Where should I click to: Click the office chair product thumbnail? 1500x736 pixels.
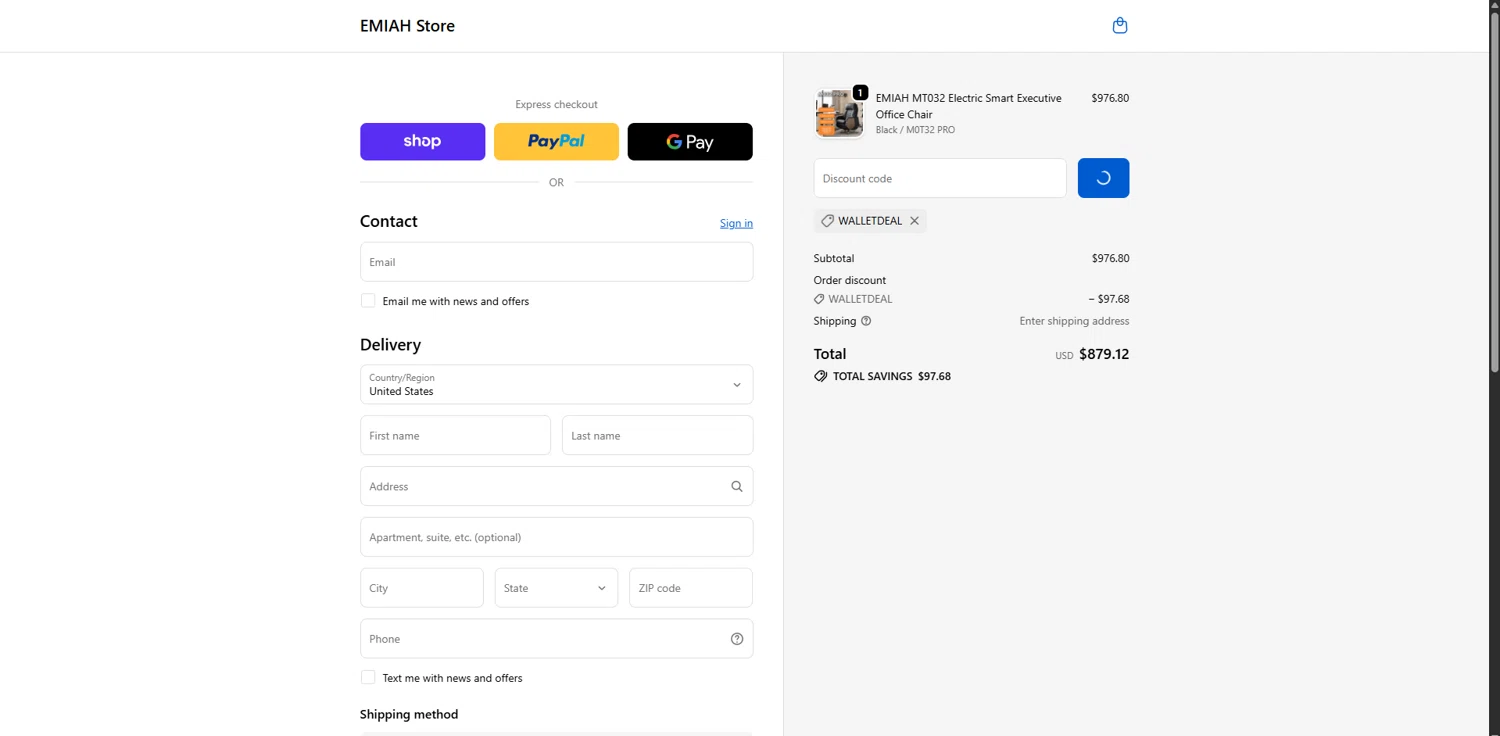coord(839,113)
